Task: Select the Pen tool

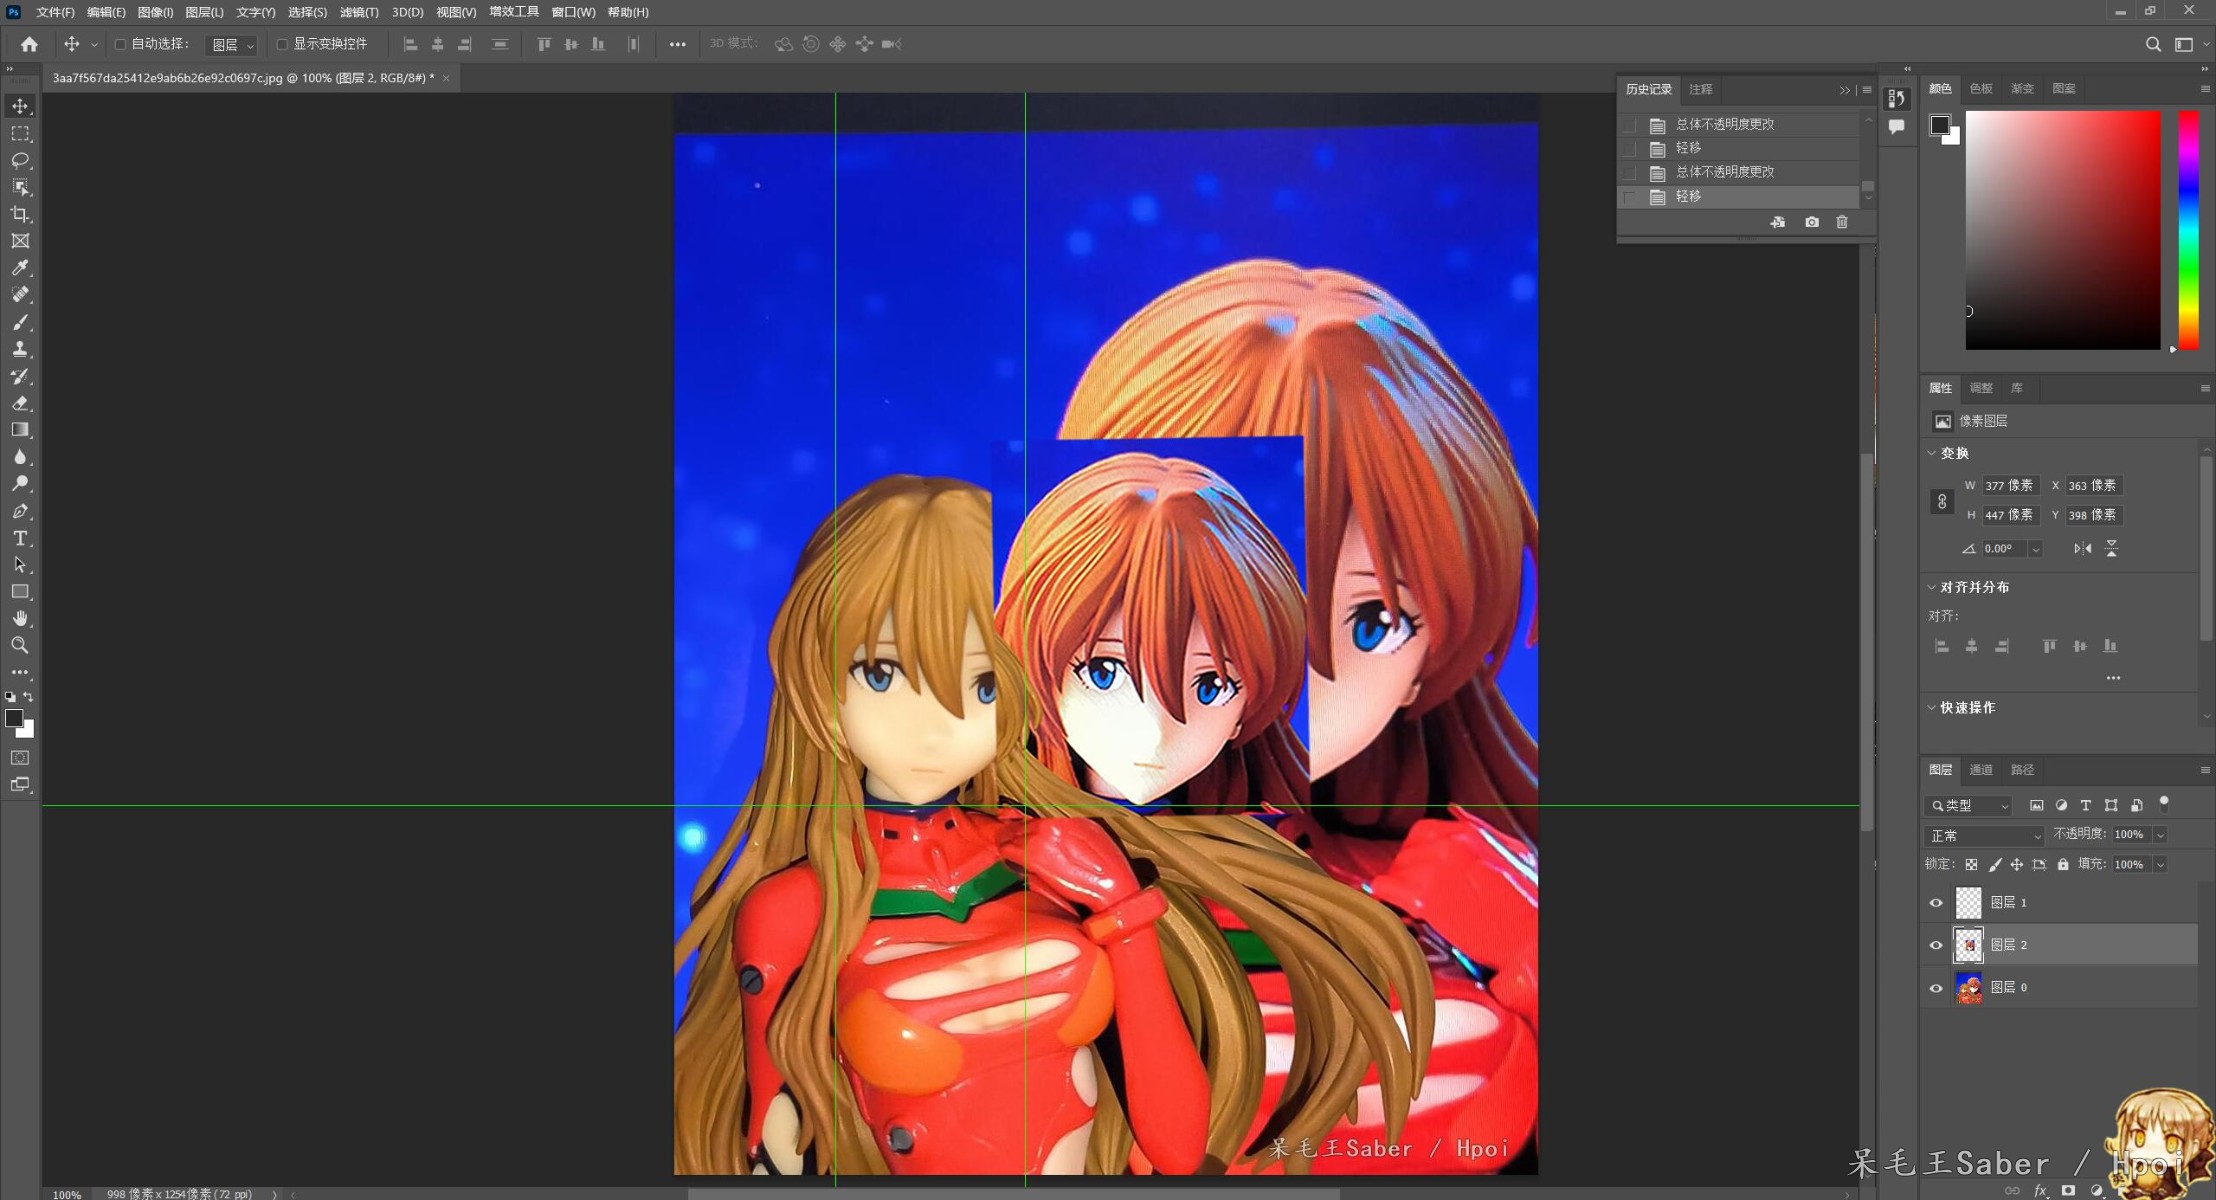Action: pyautogui.click(x=20, y=511)
